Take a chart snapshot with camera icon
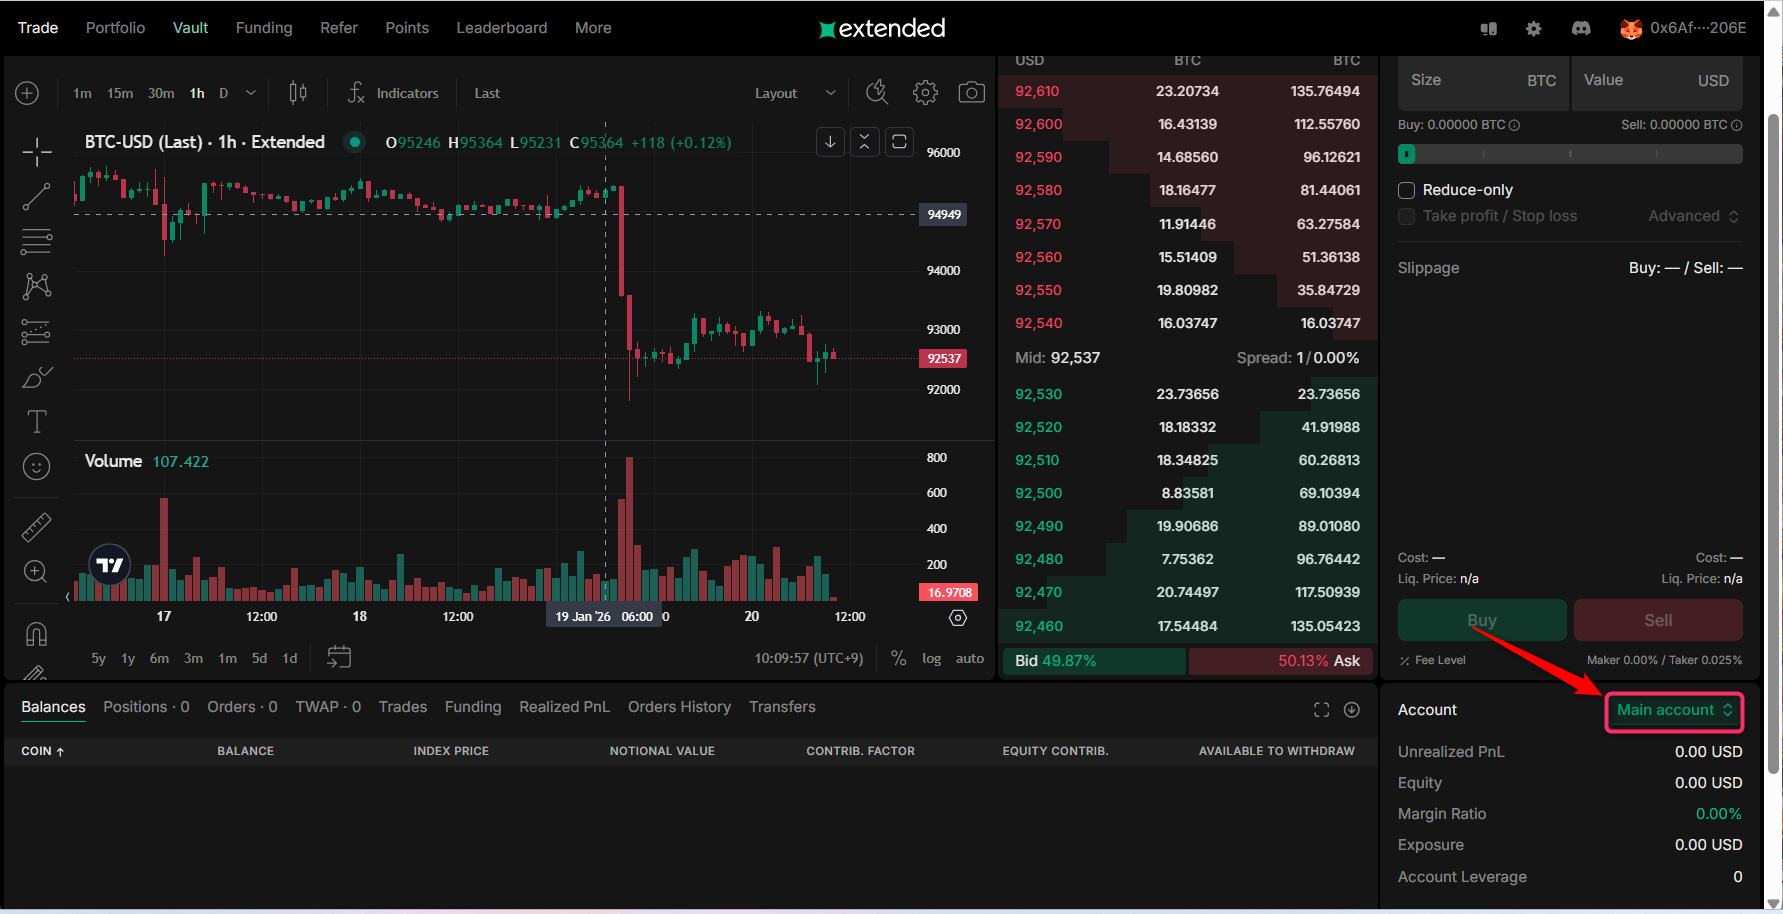Image resolution: width=1783 pixels, height=914 pixels. pos(971,93)
